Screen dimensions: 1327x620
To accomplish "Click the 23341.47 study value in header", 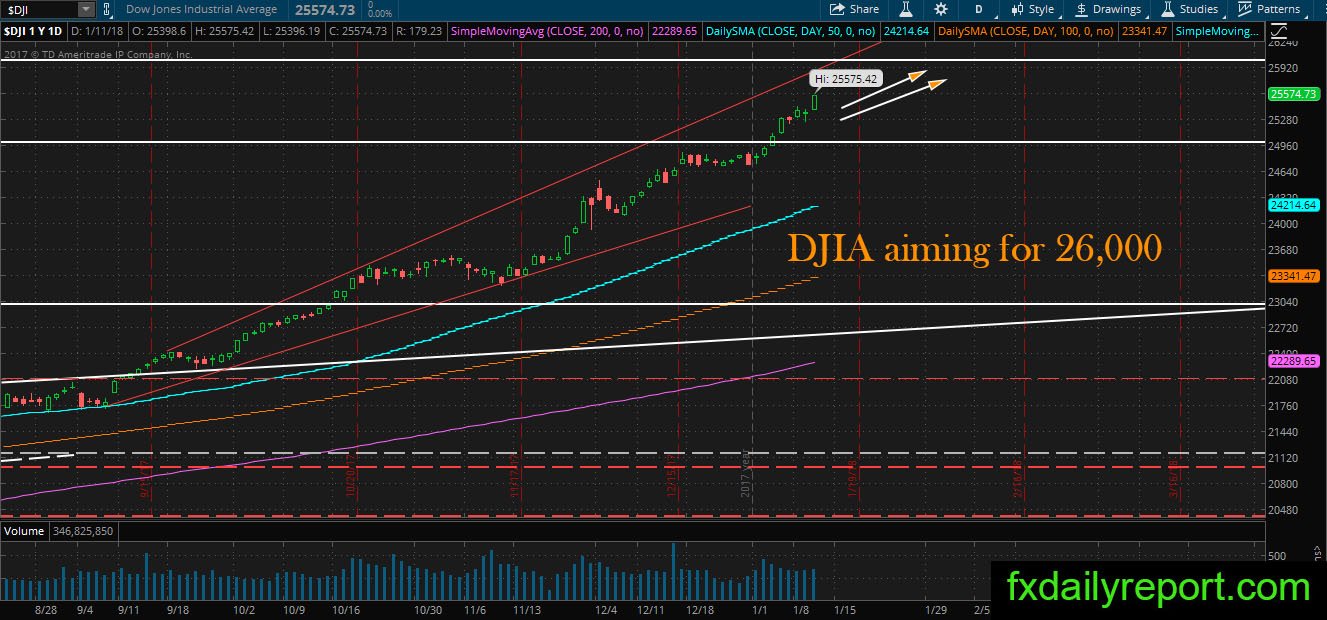I will [1145, 32].
